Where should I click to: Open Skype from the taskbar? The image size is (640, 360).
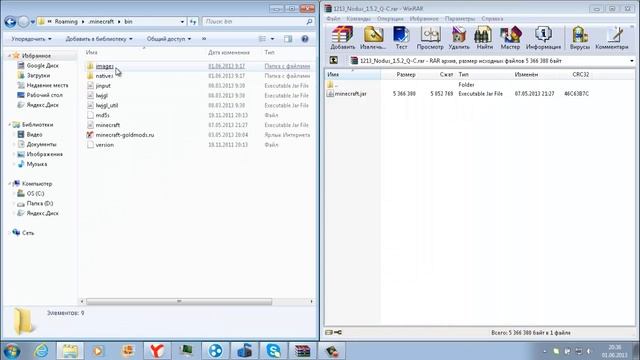click(273, 351)
